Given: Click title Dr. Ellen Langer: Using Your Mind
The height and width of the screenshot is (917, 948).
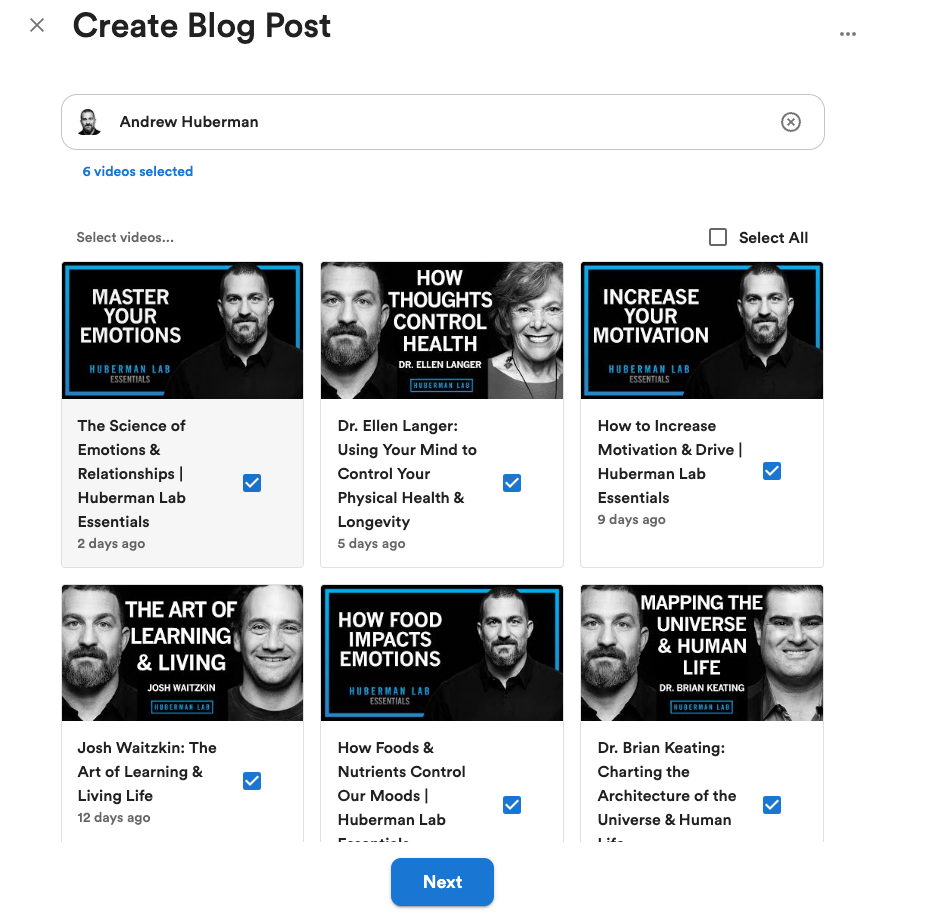Looking at the screenshot, I should 407,474.
